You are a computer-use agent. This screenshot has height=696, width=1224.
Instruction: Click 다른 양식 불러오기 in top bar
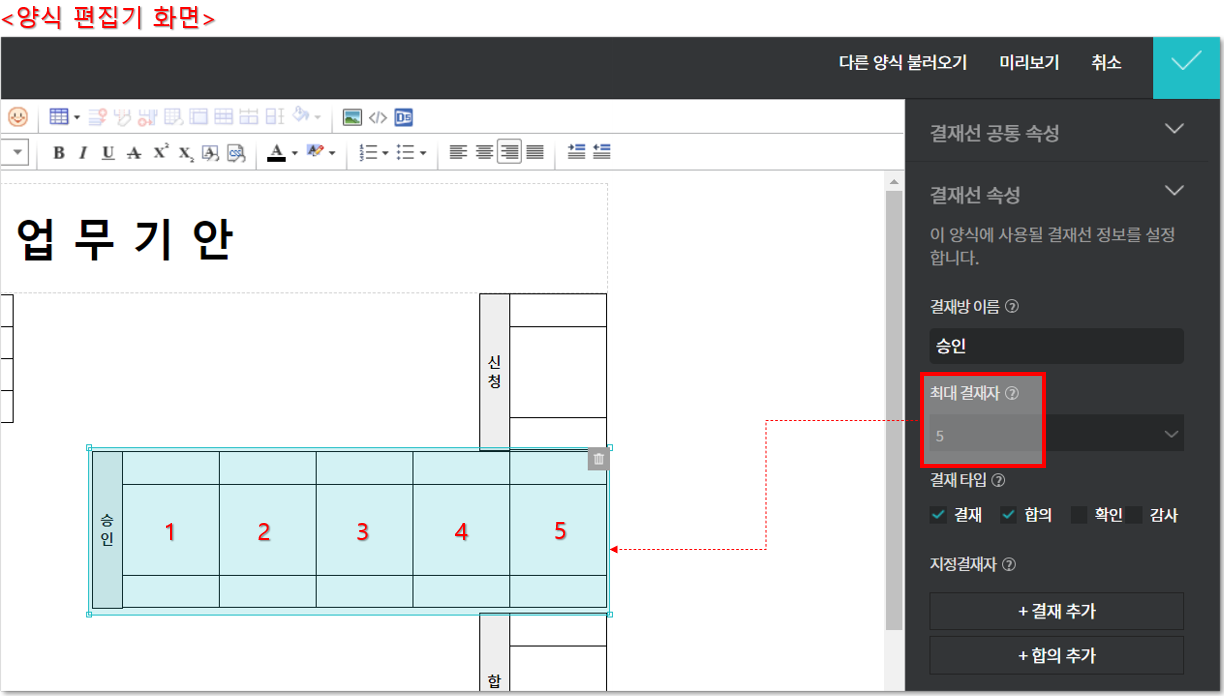click(902, 62)
